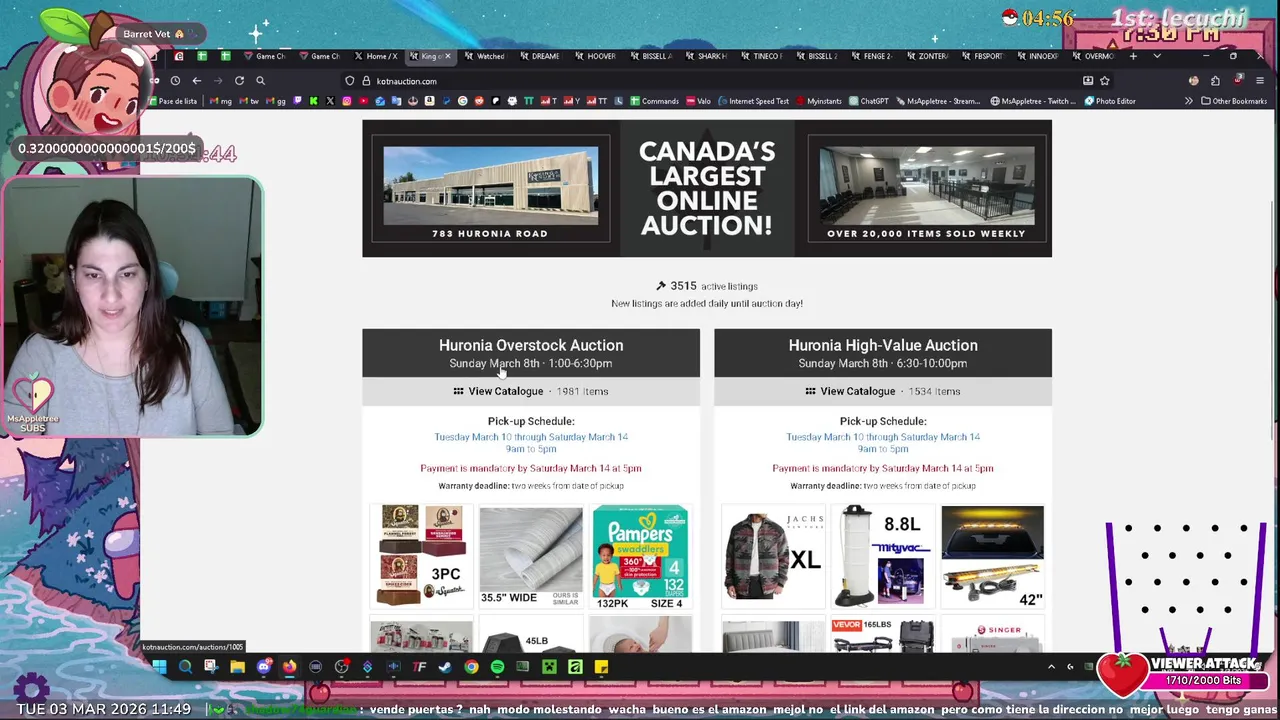Open the Windows Start menu

tap(159, 667)
